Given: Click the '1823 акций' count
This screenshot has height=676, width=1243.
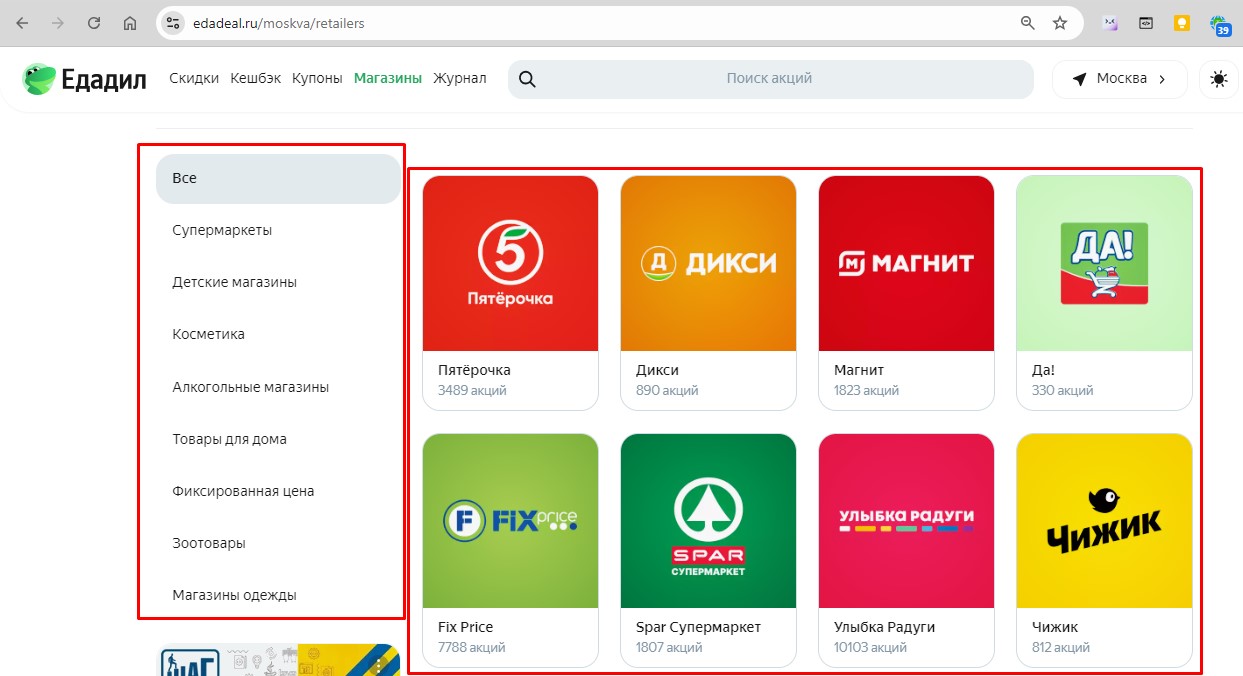Looking at the screenshot, I should pyautogui.click(x=866, y=390).
